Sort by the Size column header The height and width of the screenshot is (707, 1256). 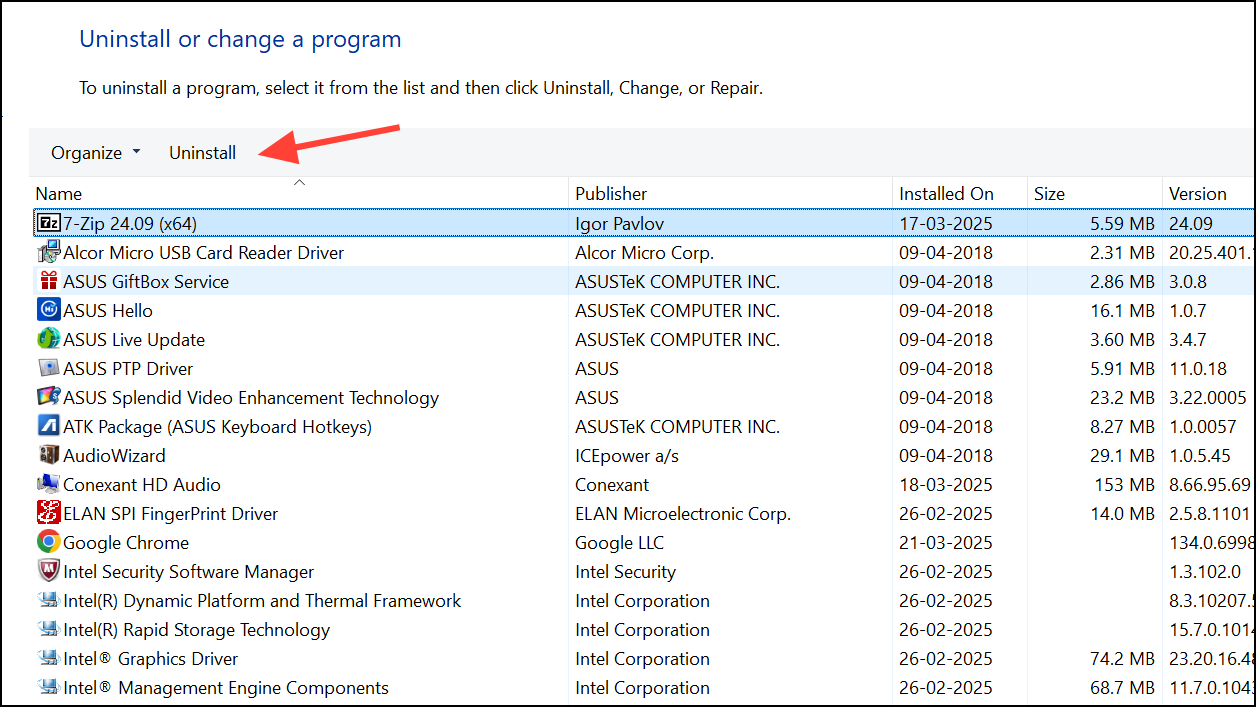1094,193
